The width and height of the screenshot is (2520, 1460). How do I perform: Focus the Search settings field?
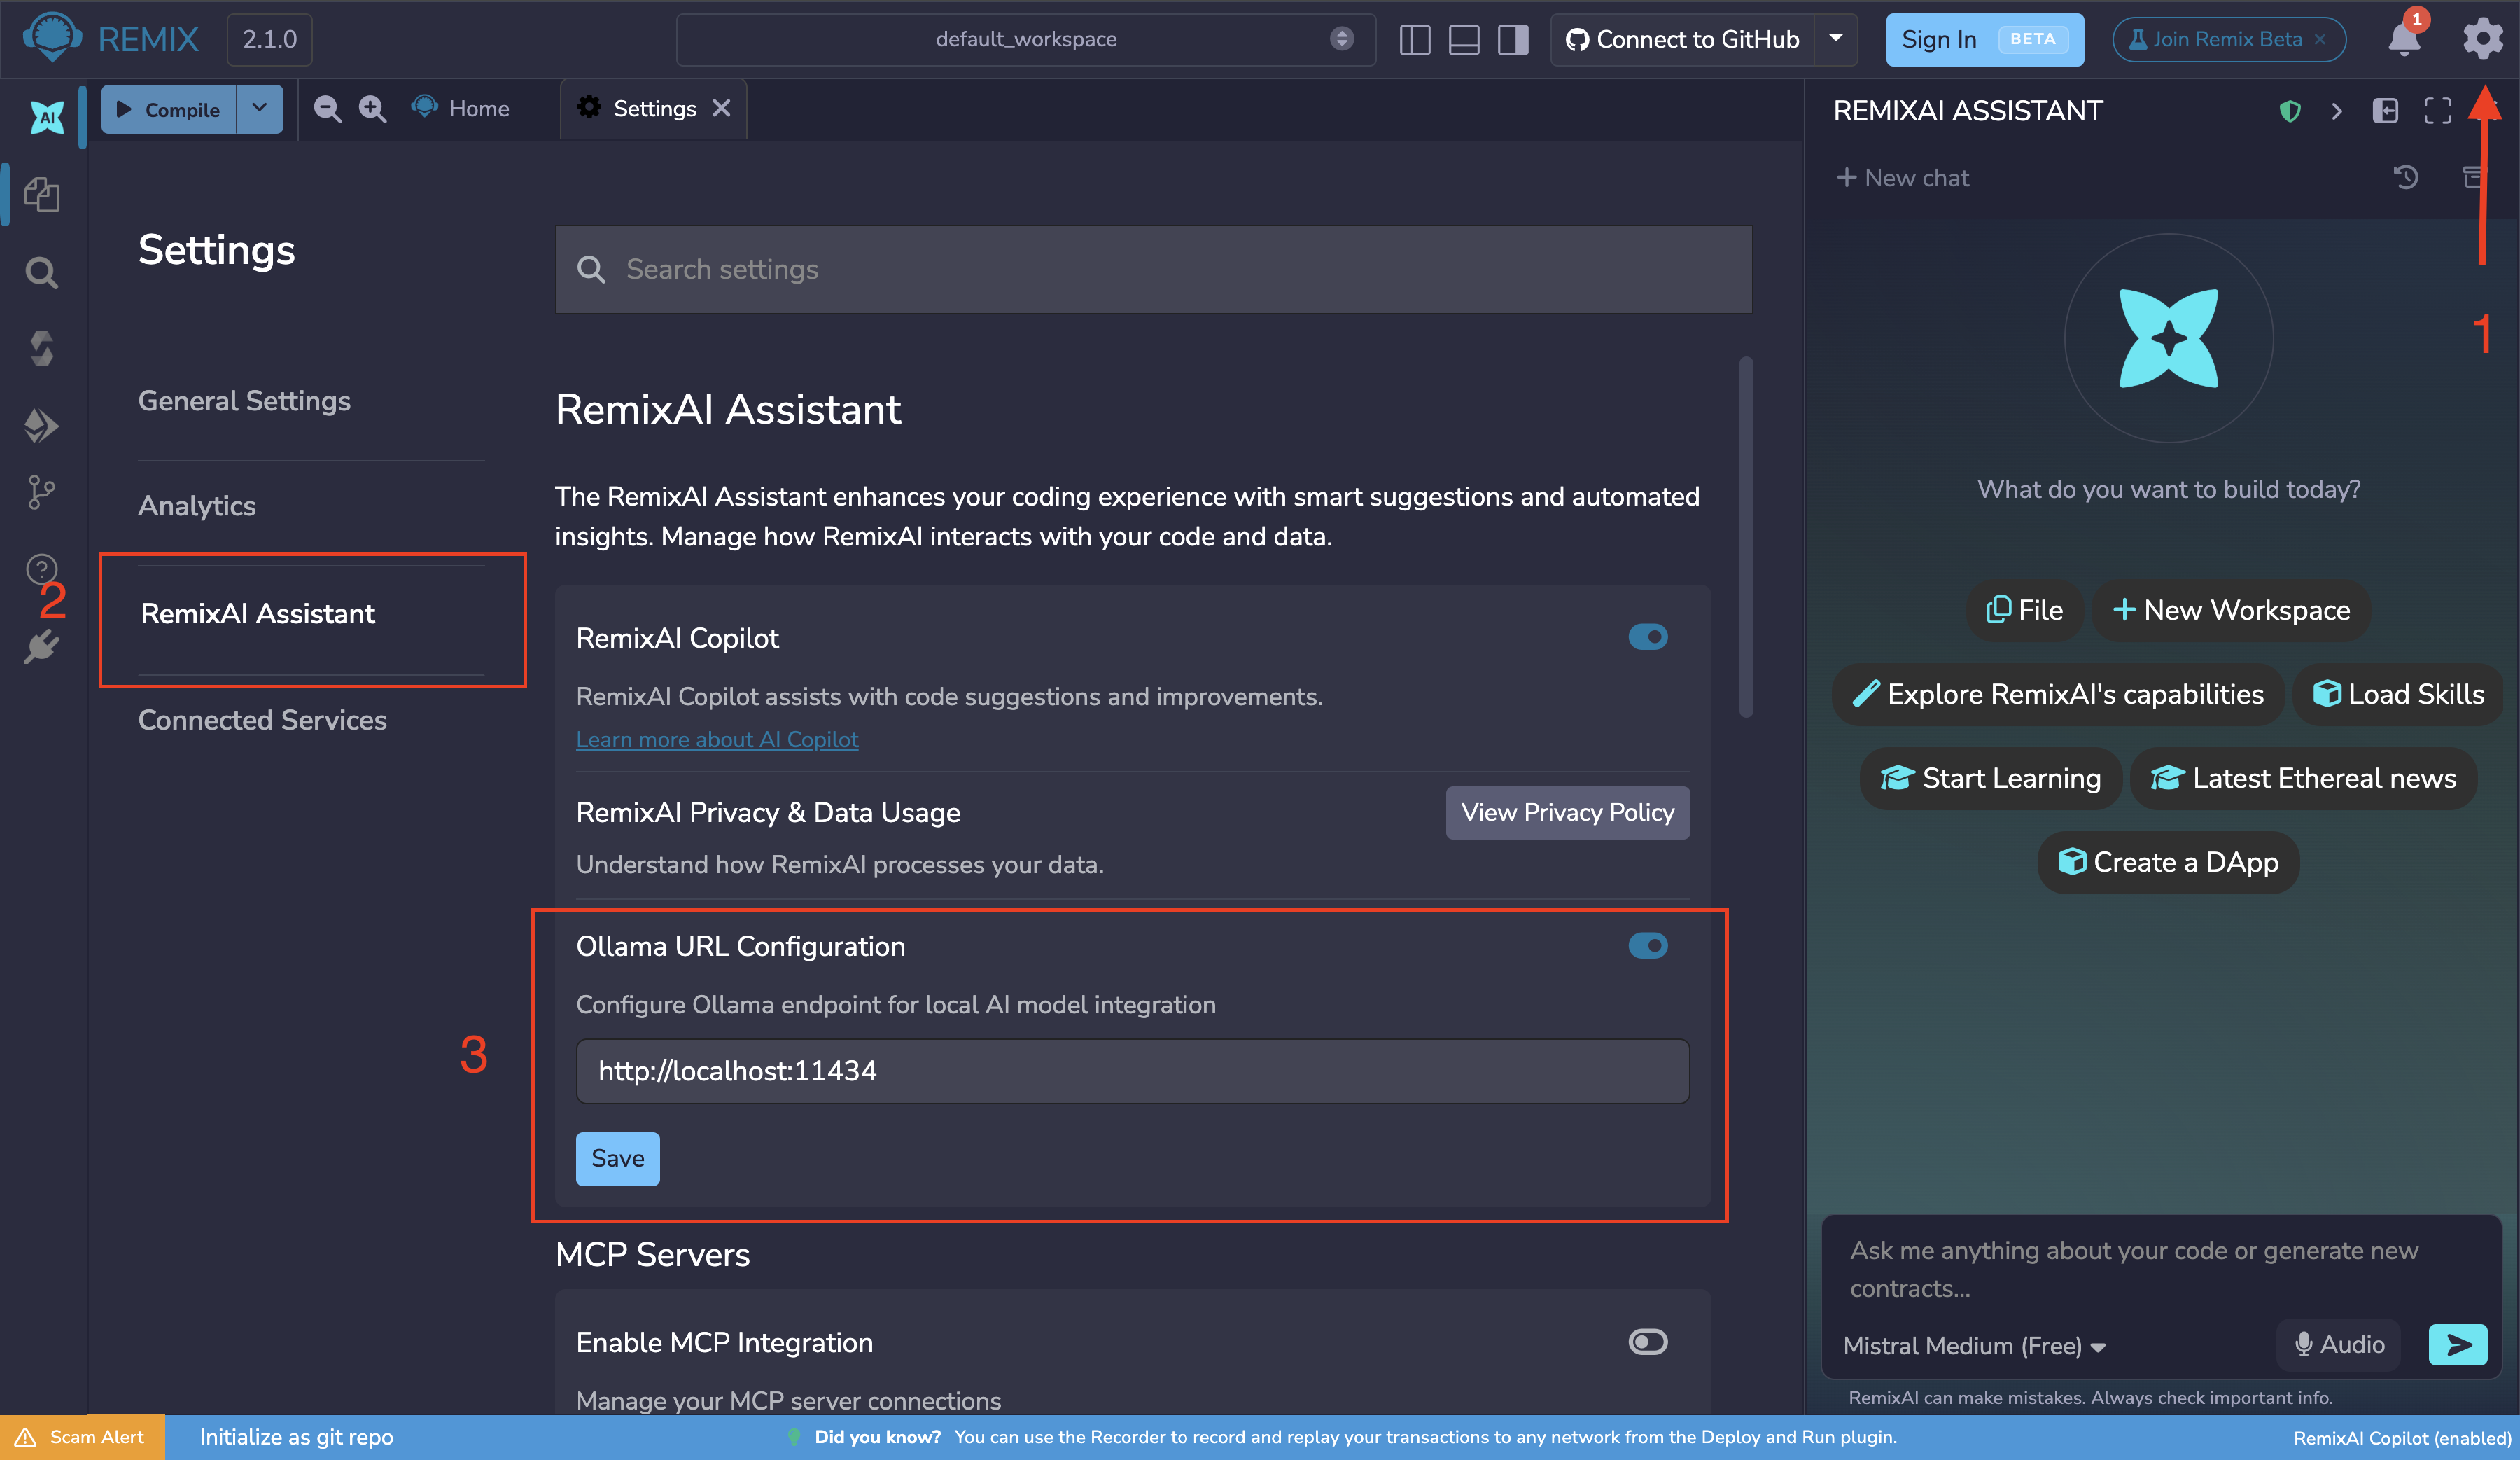pos(1153,269)
